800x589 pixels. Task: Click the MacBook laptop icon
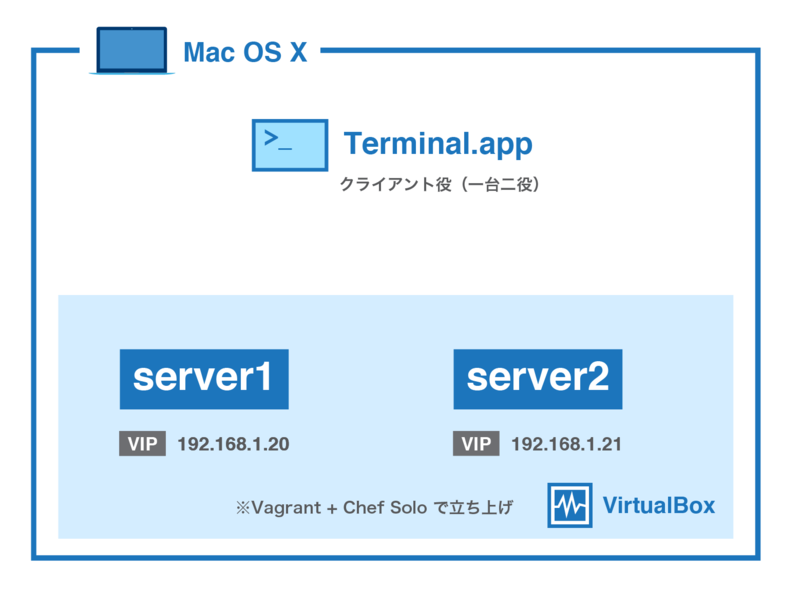tap(132, 51)
